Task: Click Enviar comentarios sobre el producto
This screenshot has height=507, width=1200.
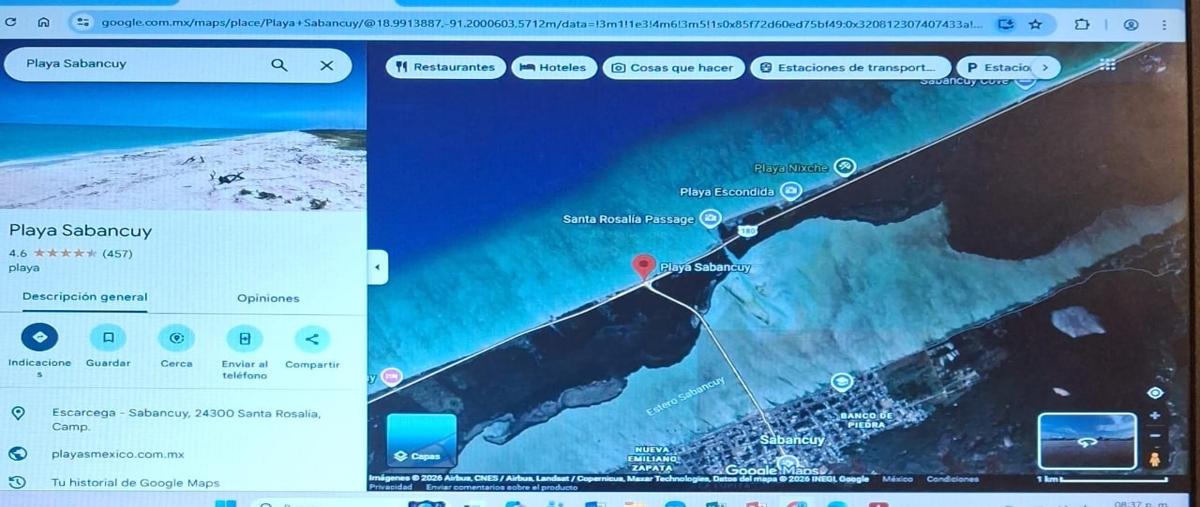Action: pyautogui.click(x=501, y=487)
